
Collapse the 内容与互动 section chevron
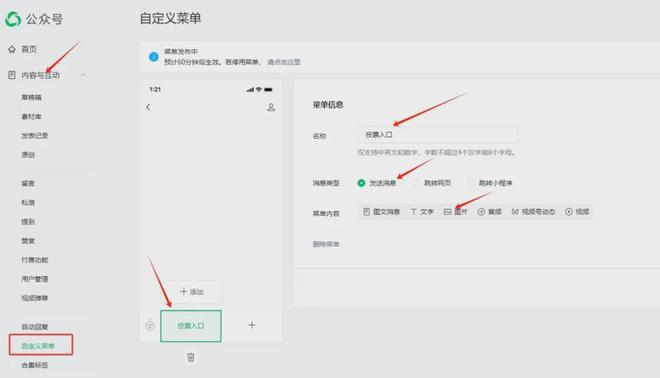(x=83, y=75)
